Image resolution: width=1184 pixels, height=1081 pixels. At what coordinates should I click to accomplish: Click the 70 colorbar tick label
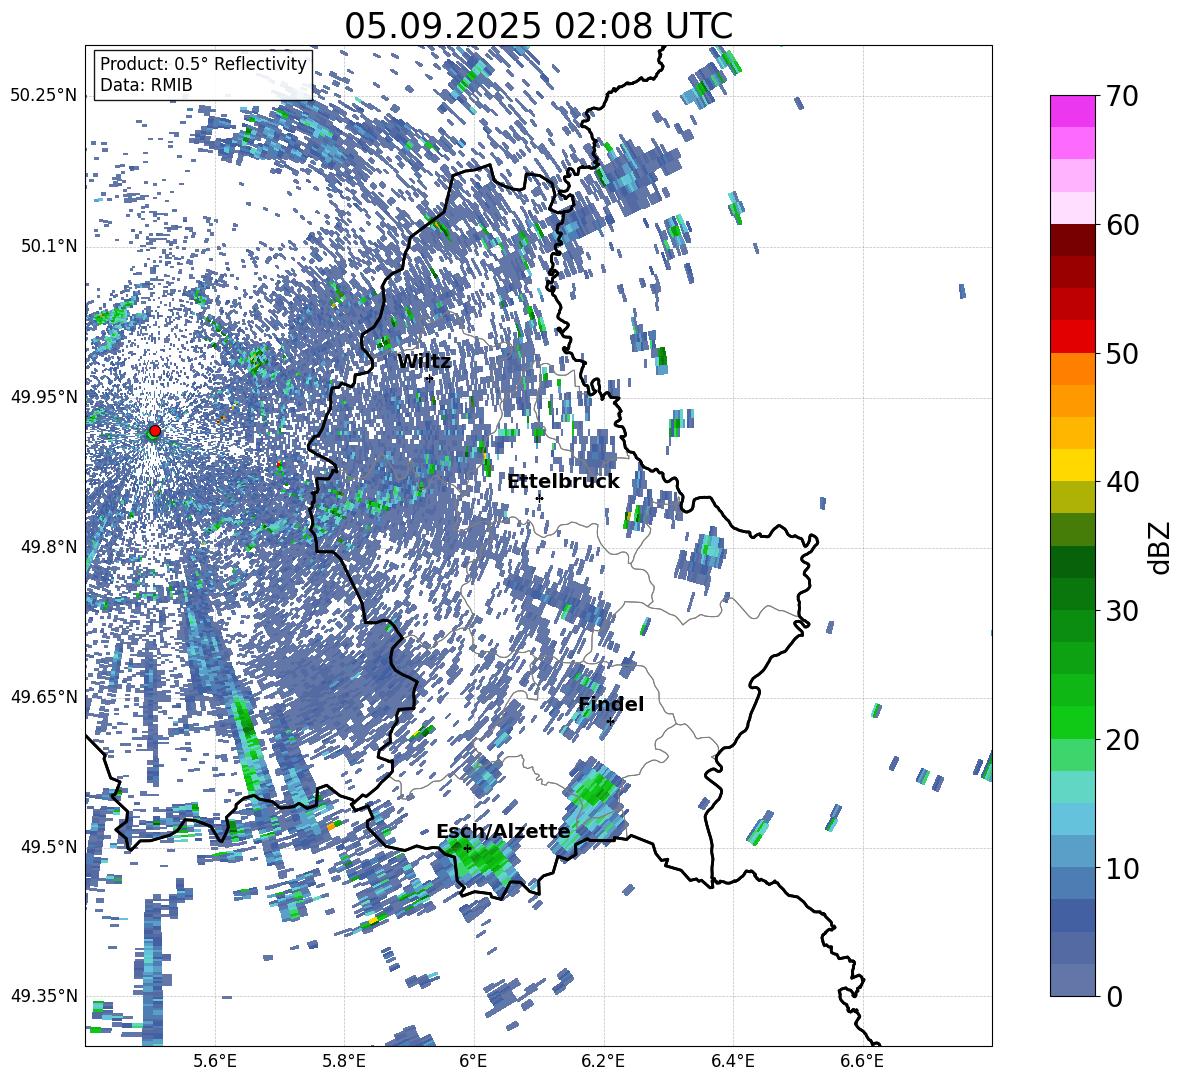tap(1122, 96)
